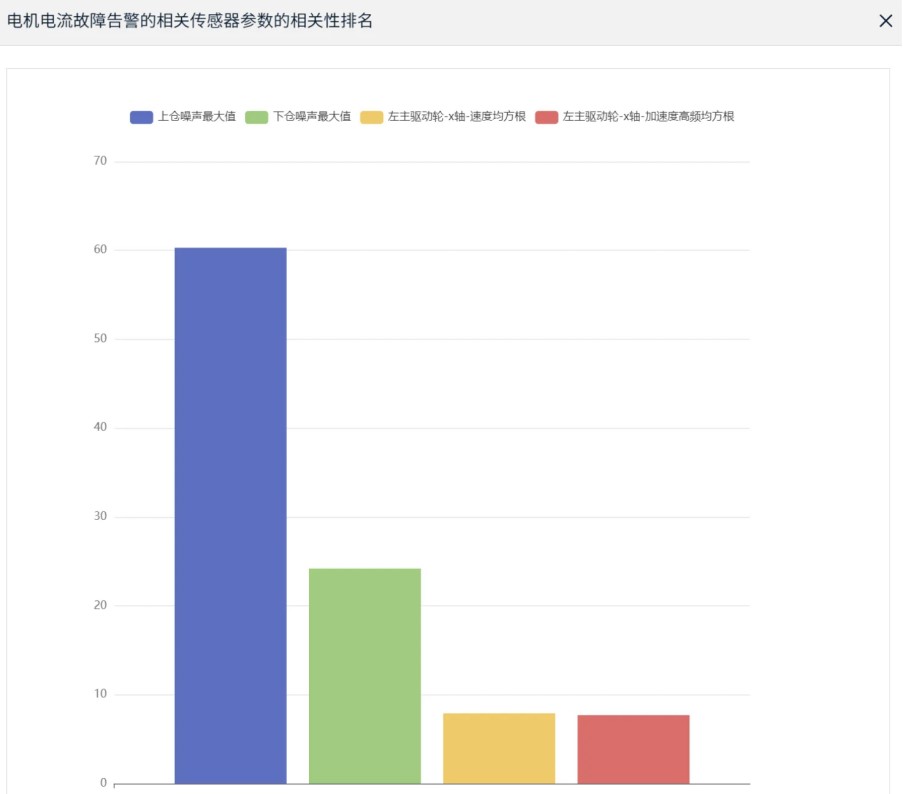Click the green bar in the chart
The width and height of the screenshot is (903, 794).
pos(364,676)
